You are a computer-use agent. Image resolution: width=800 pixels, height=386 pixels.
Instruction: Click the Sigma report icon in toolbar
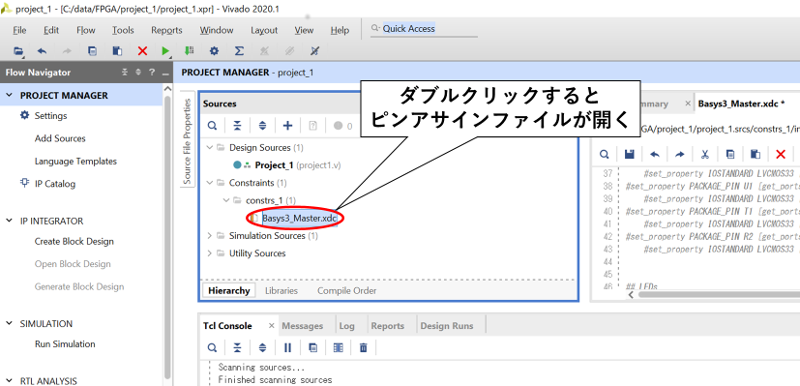pyautogui.click(x=239, y=50)
